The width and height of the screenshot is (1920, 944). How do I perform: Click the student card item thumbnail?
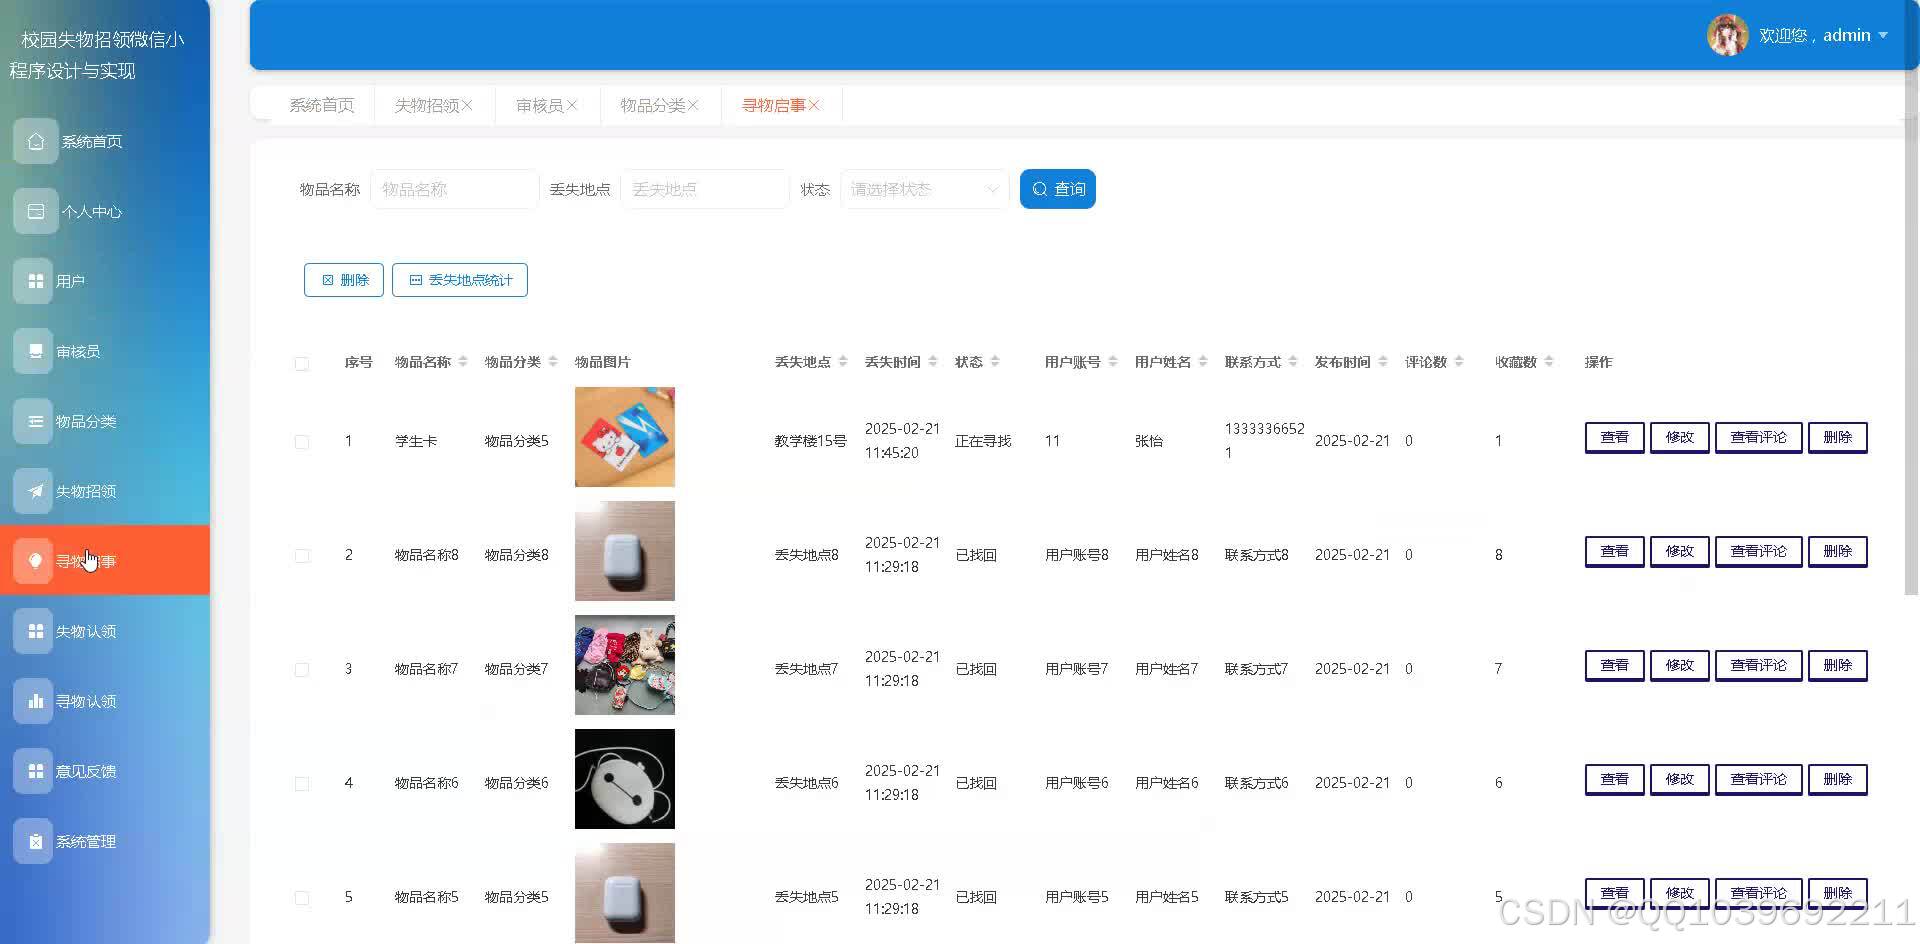pos(624,437)
